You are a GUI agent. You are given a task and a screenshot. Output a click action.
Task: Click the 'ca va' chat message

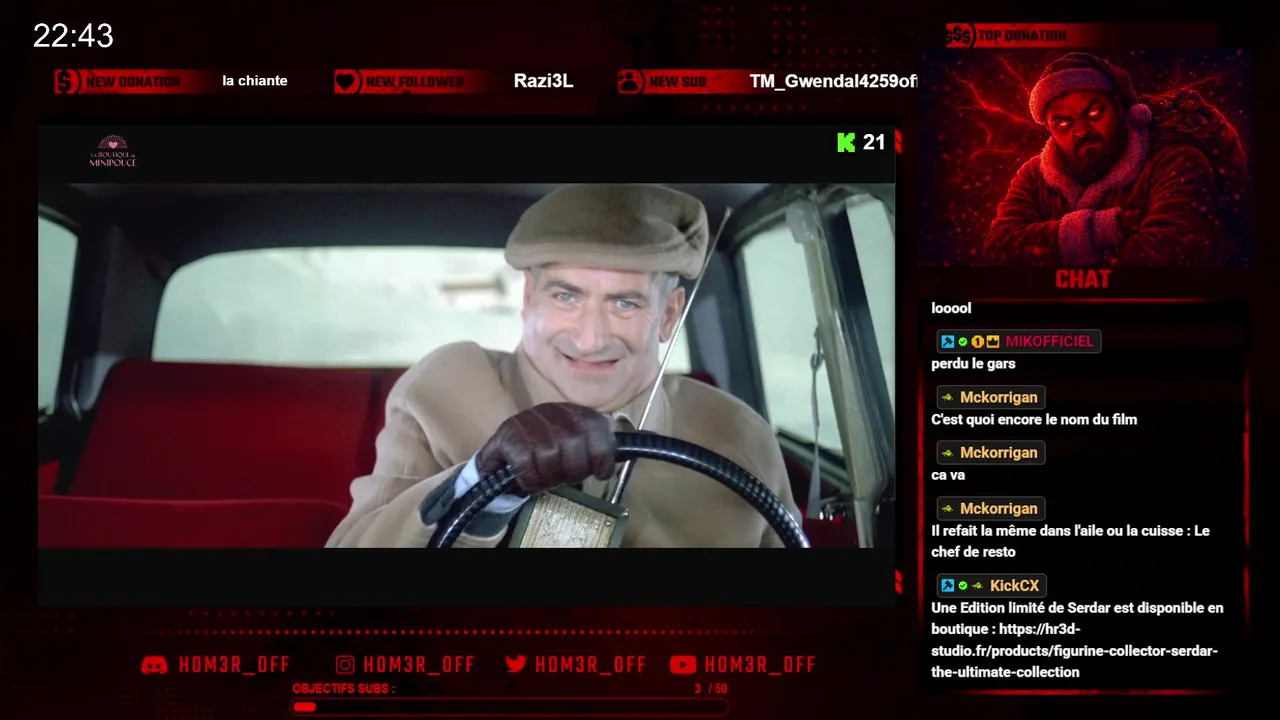(948, 475)
